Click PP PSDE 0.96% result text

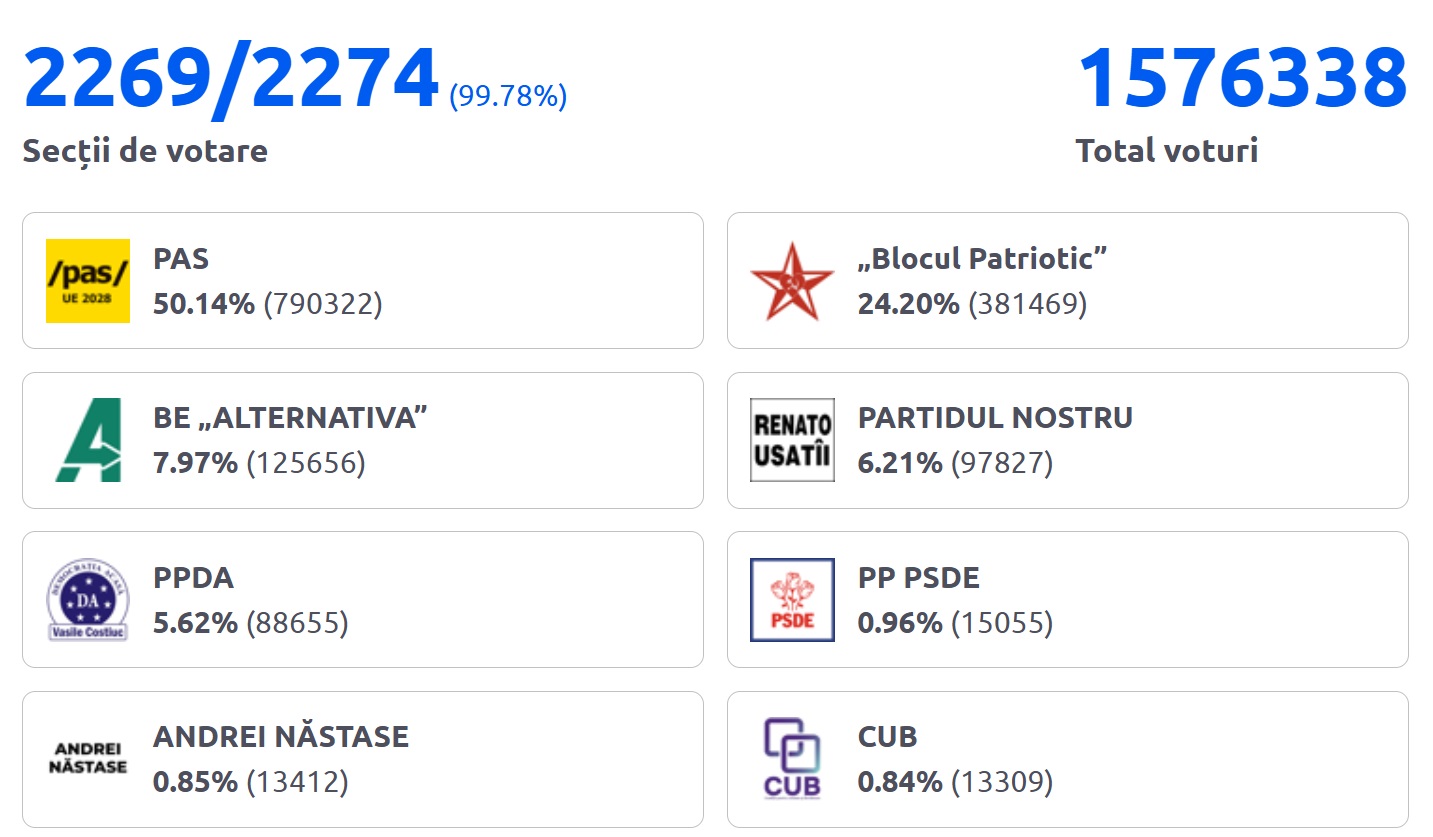[955, 624]
